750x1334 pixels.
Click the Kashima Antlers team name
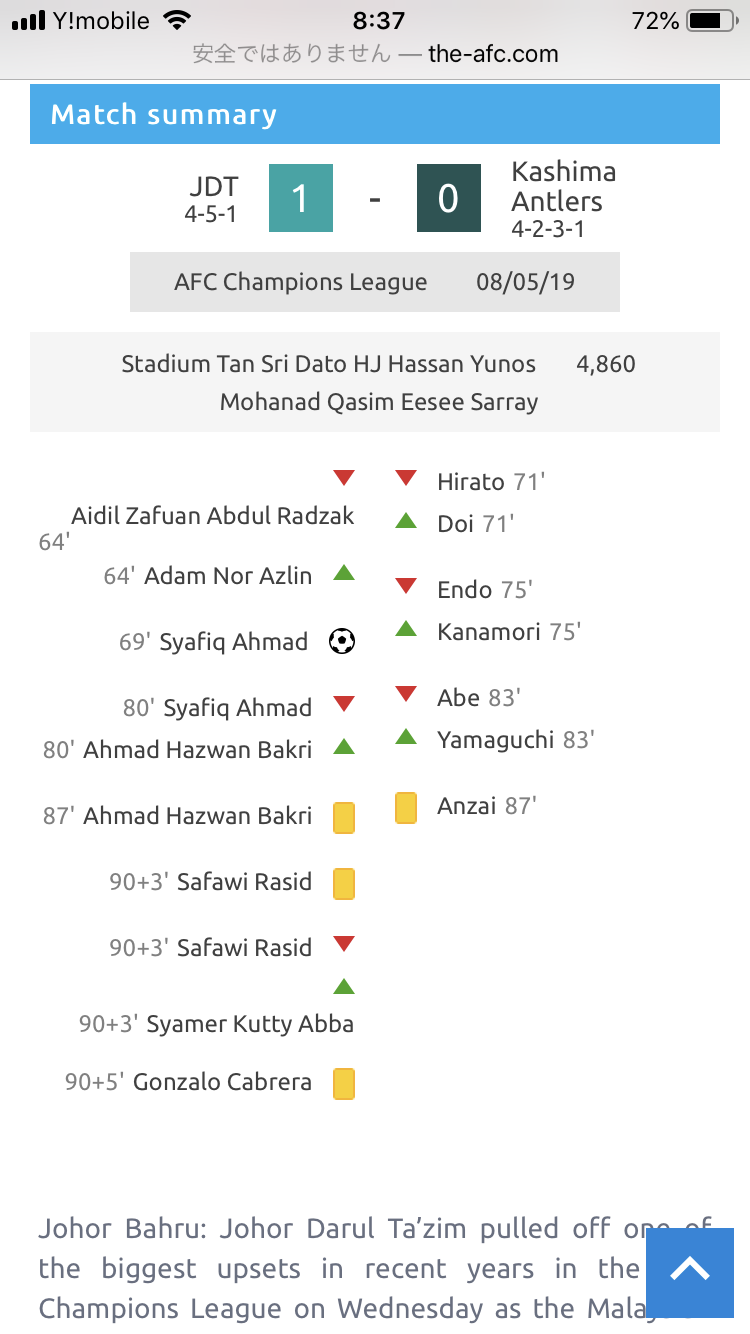(x=563, y=186)
